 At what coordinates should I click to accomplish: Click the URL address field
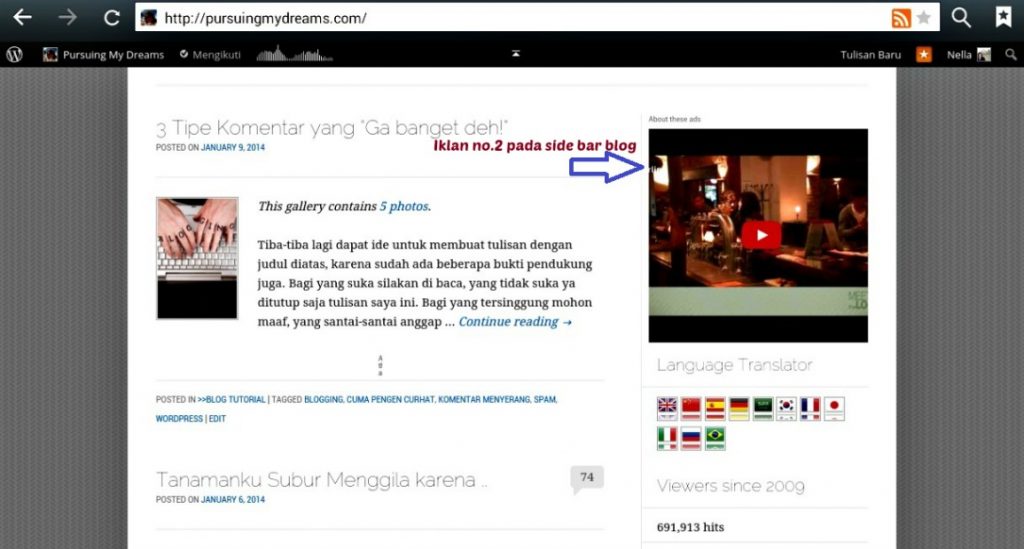click(520, 18)
